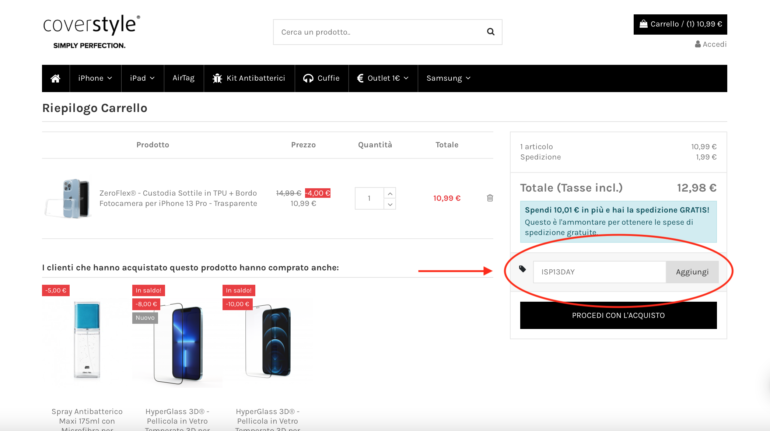
Task: Open the AirTag menu item
Action: click(183, 78)
